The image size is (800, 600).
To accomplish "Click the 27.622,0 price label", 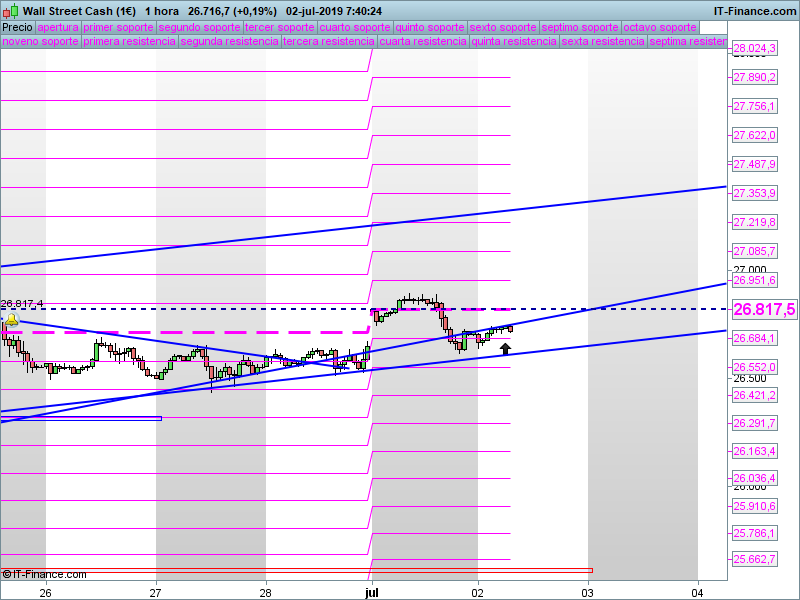I will (x=755, y=136).
